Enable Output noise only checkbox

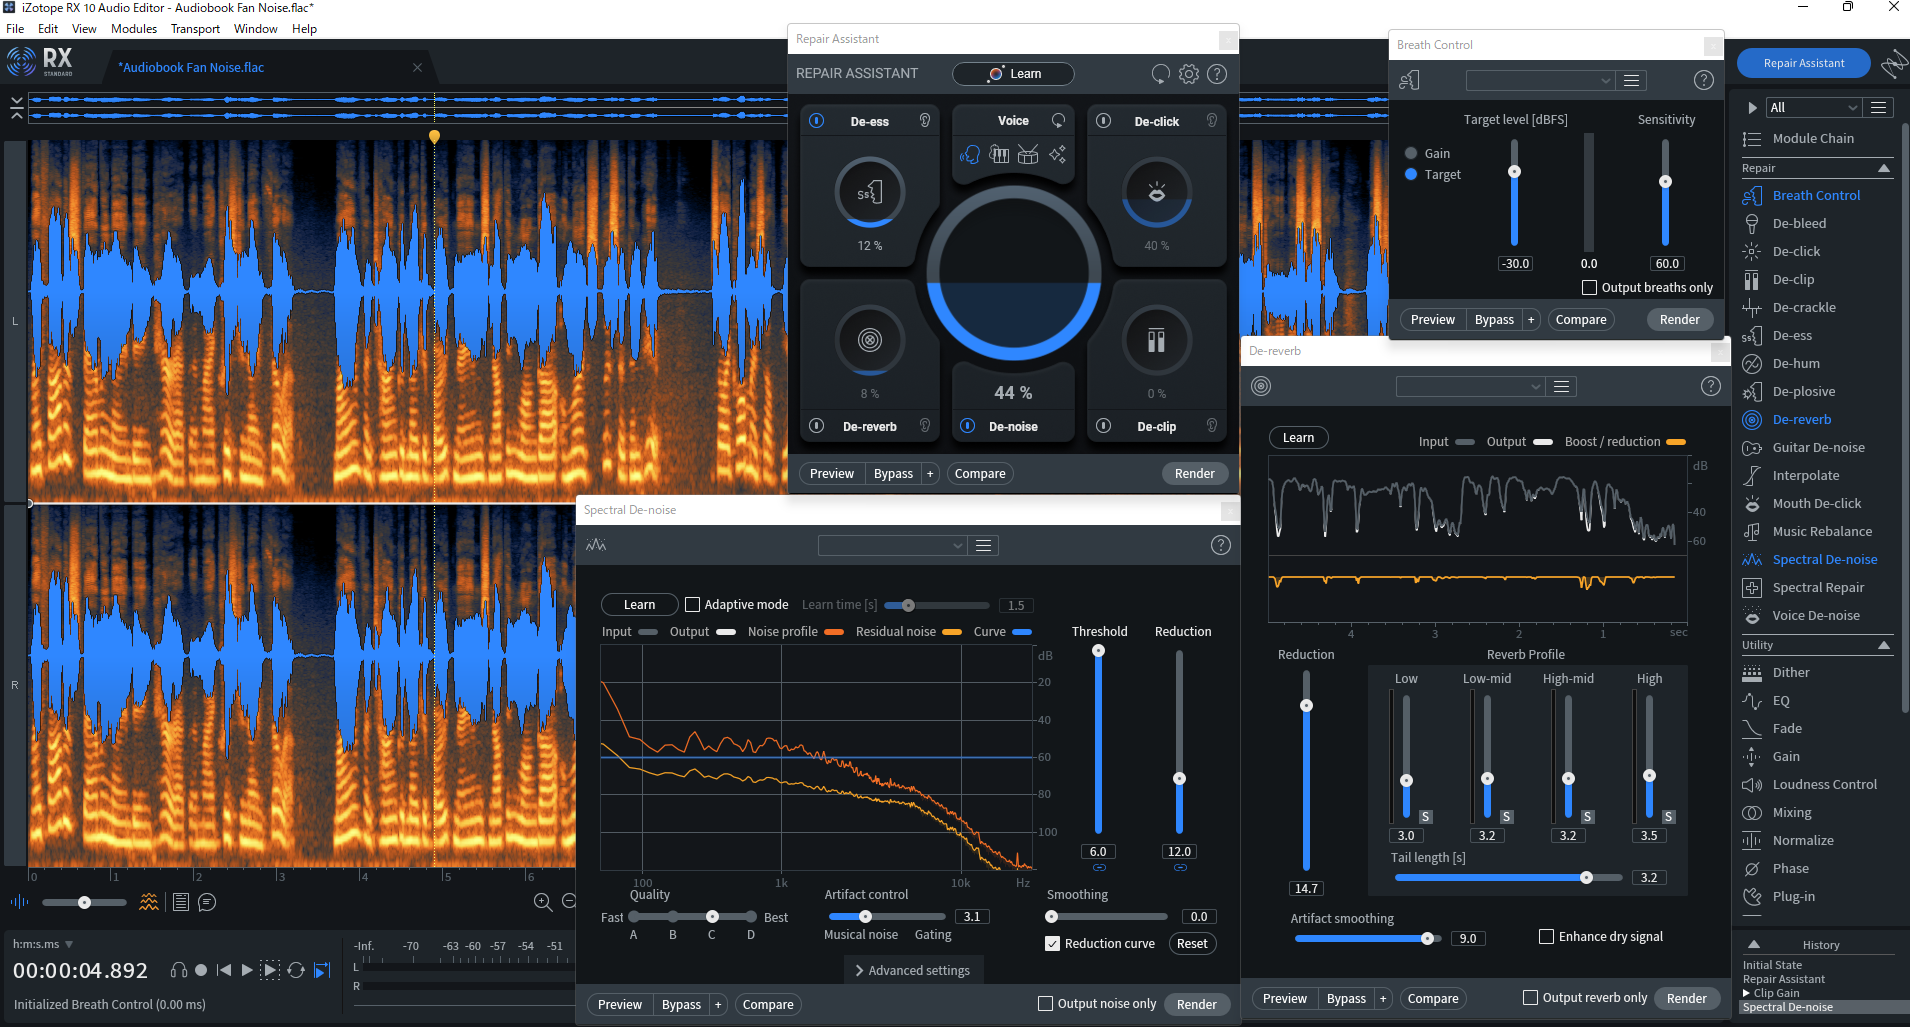(1045, 1003)
